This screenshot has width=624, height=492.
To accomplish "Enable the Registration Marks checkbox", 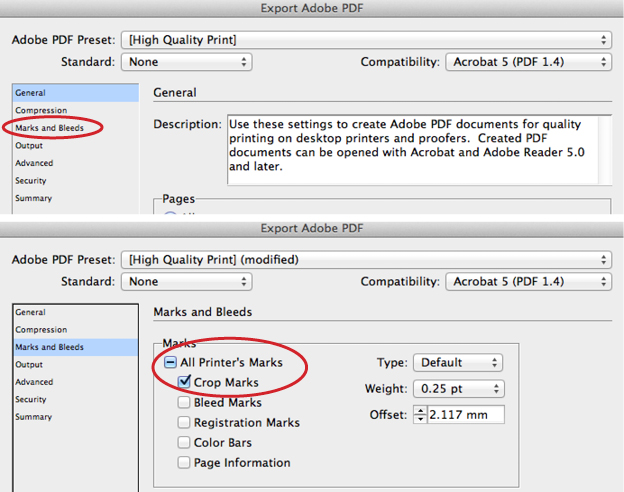I will pos(184,422).
